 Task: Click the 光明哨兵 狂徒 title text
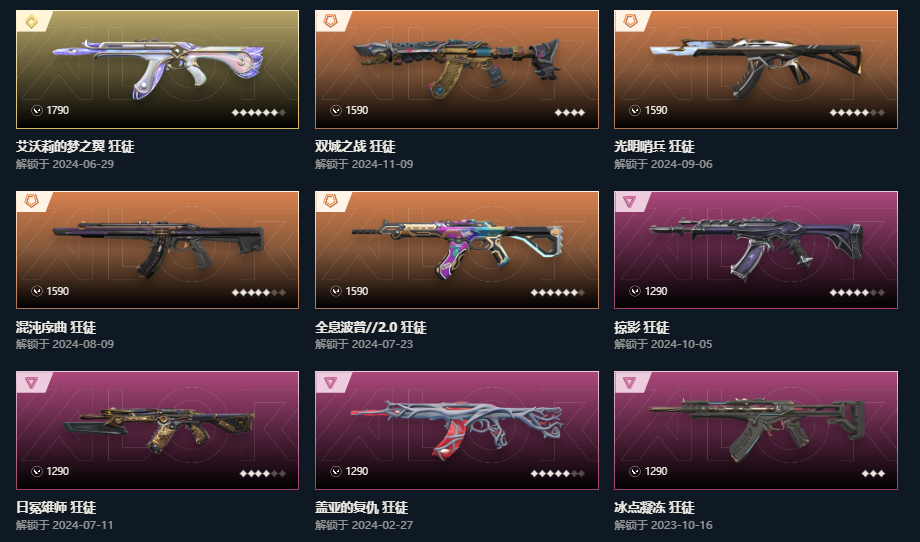click(654, 146)
